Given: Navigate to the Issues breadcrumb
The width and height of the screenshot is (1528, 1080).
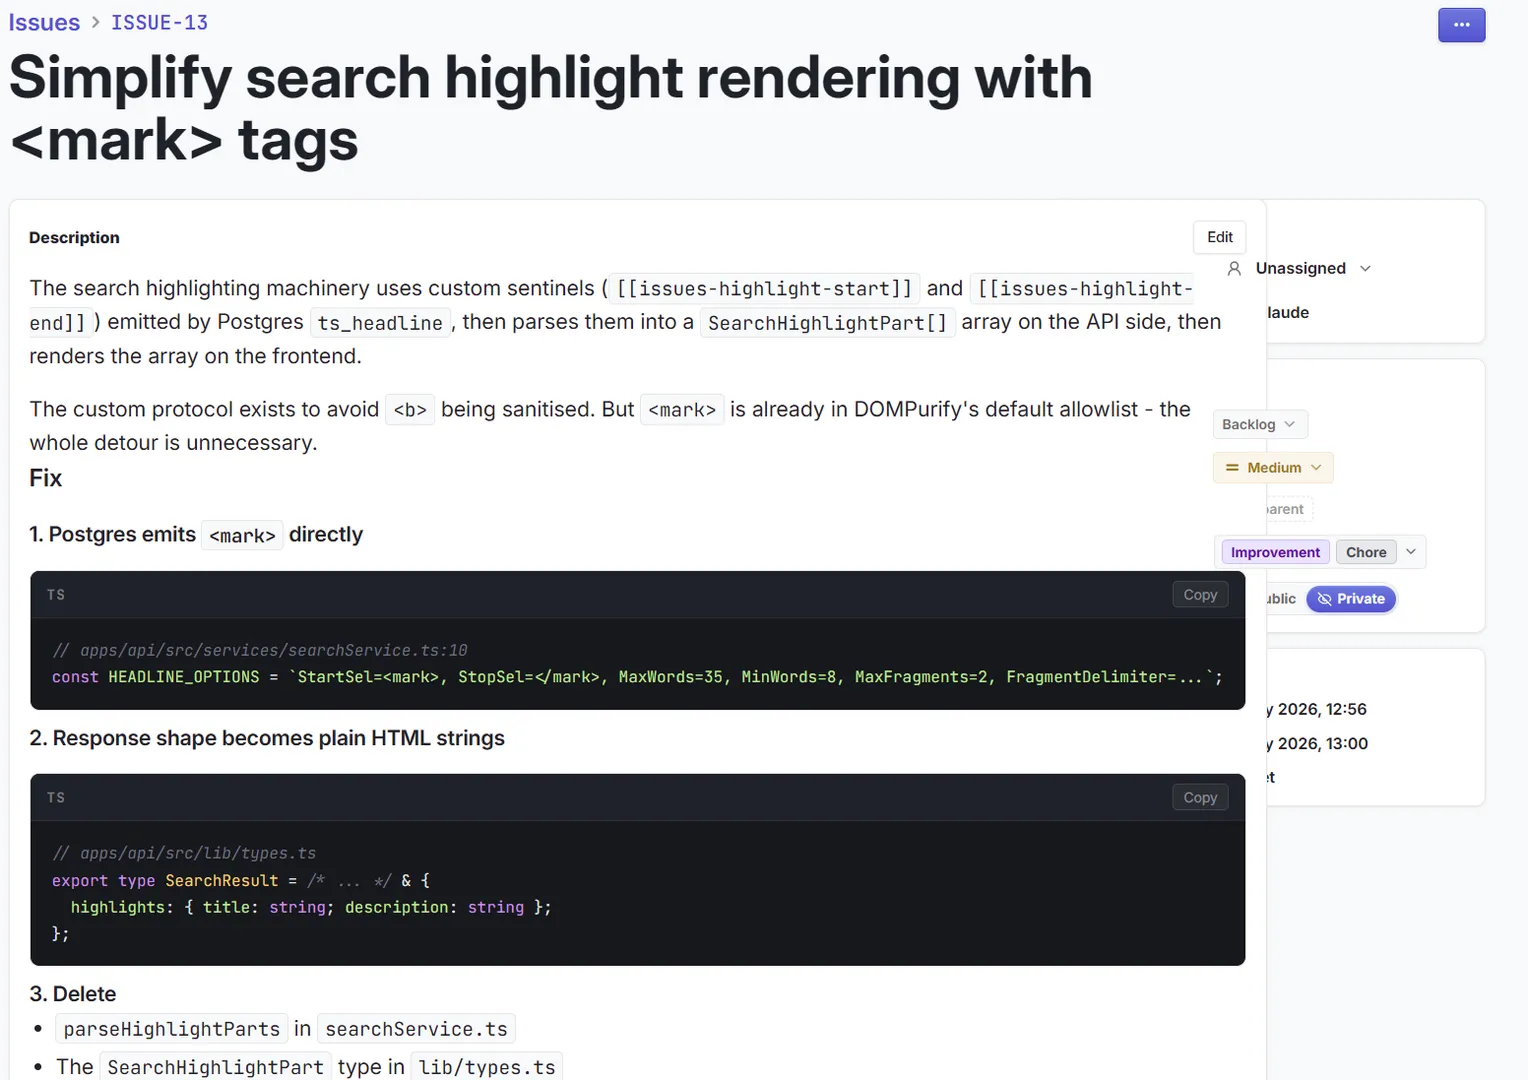Looking at the screenshot, I should click(44, 22).
